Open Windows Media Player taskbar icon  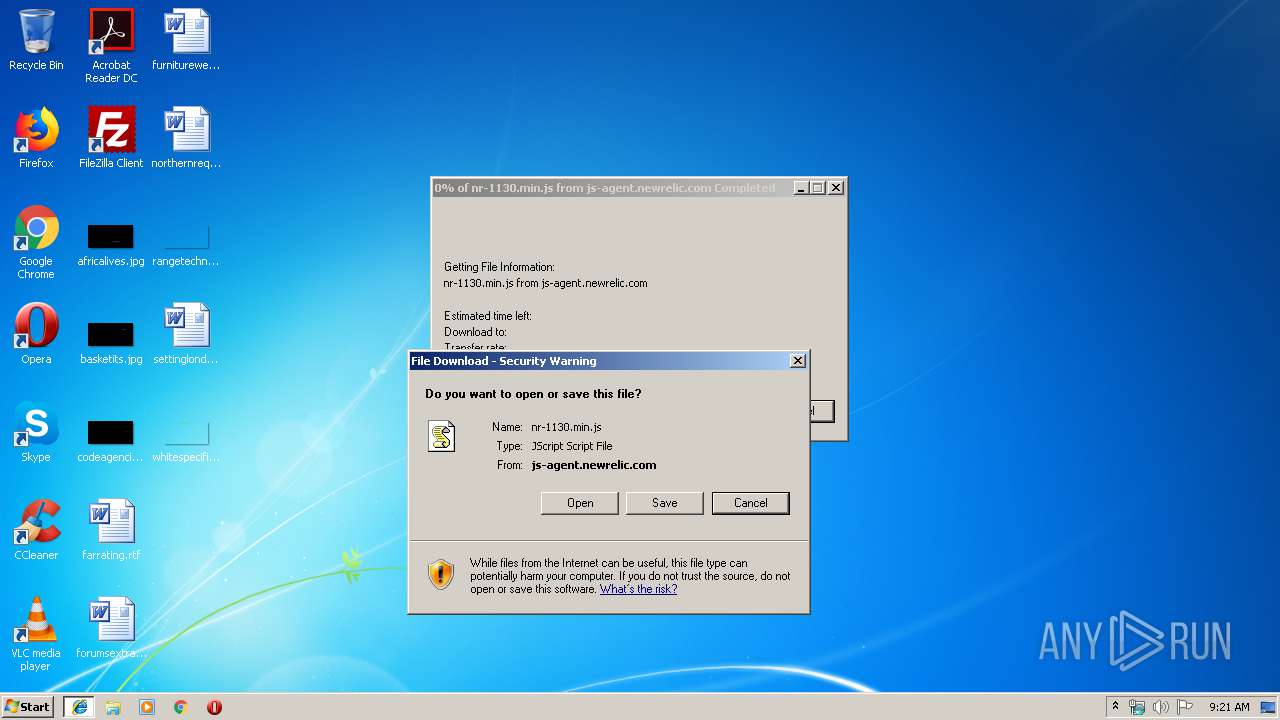pos(147,707)
